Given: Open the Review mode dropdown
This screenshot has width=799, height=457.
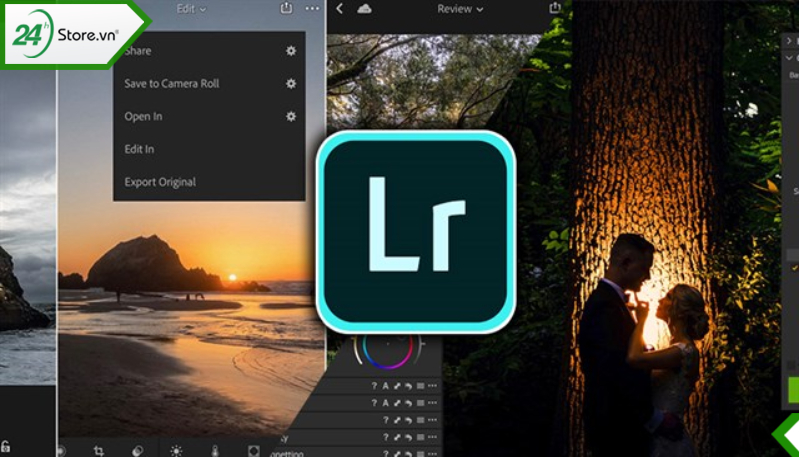Looking at the screenshot, I should coord(460,9).
